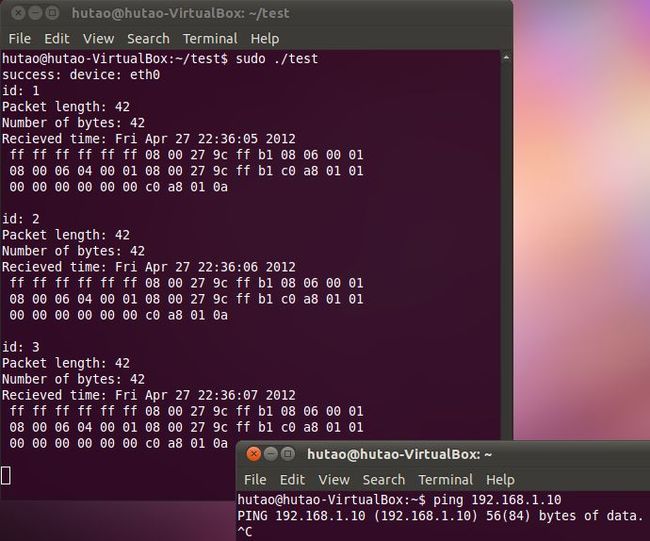
Task: Click the 'id: 2' line
Action: click(x=20, y=218)
